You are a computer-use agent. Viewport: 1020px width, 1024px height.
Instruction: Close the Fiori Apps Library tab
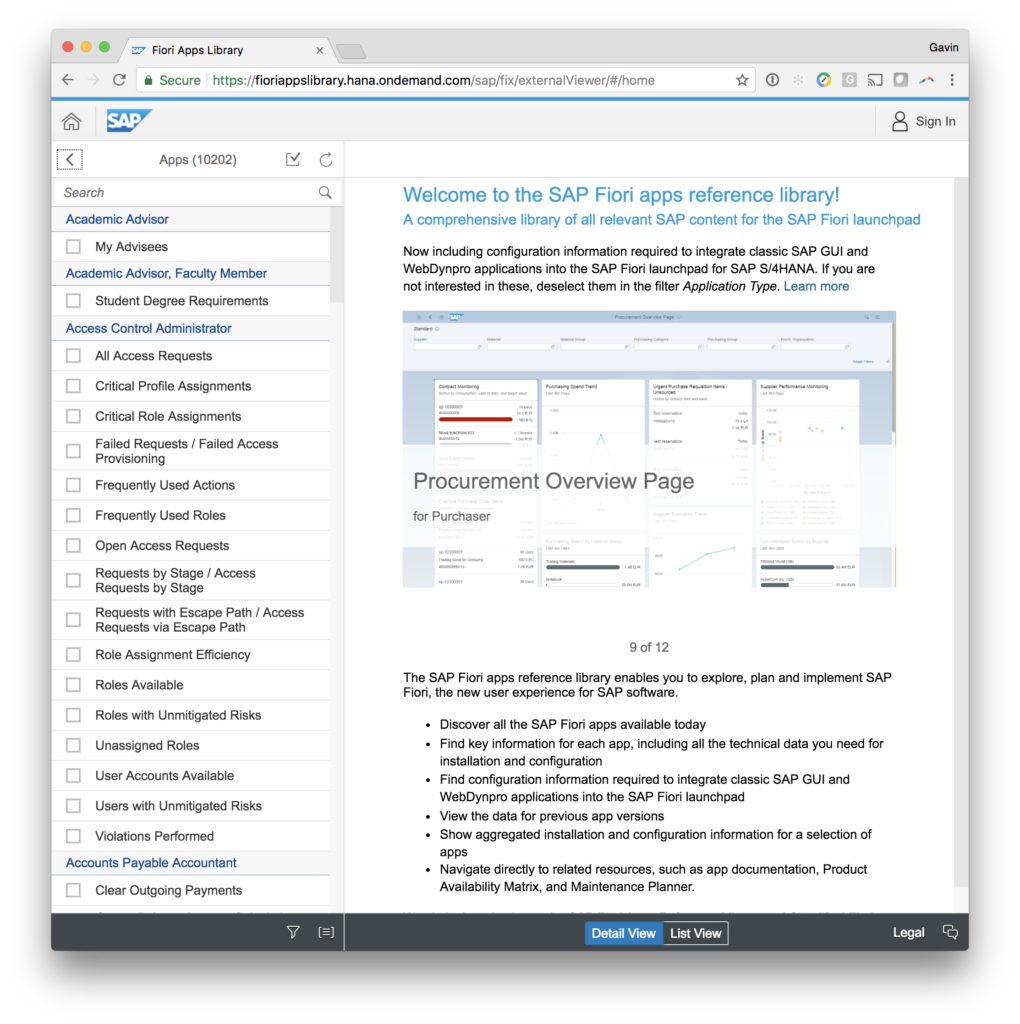click(319, 50)
